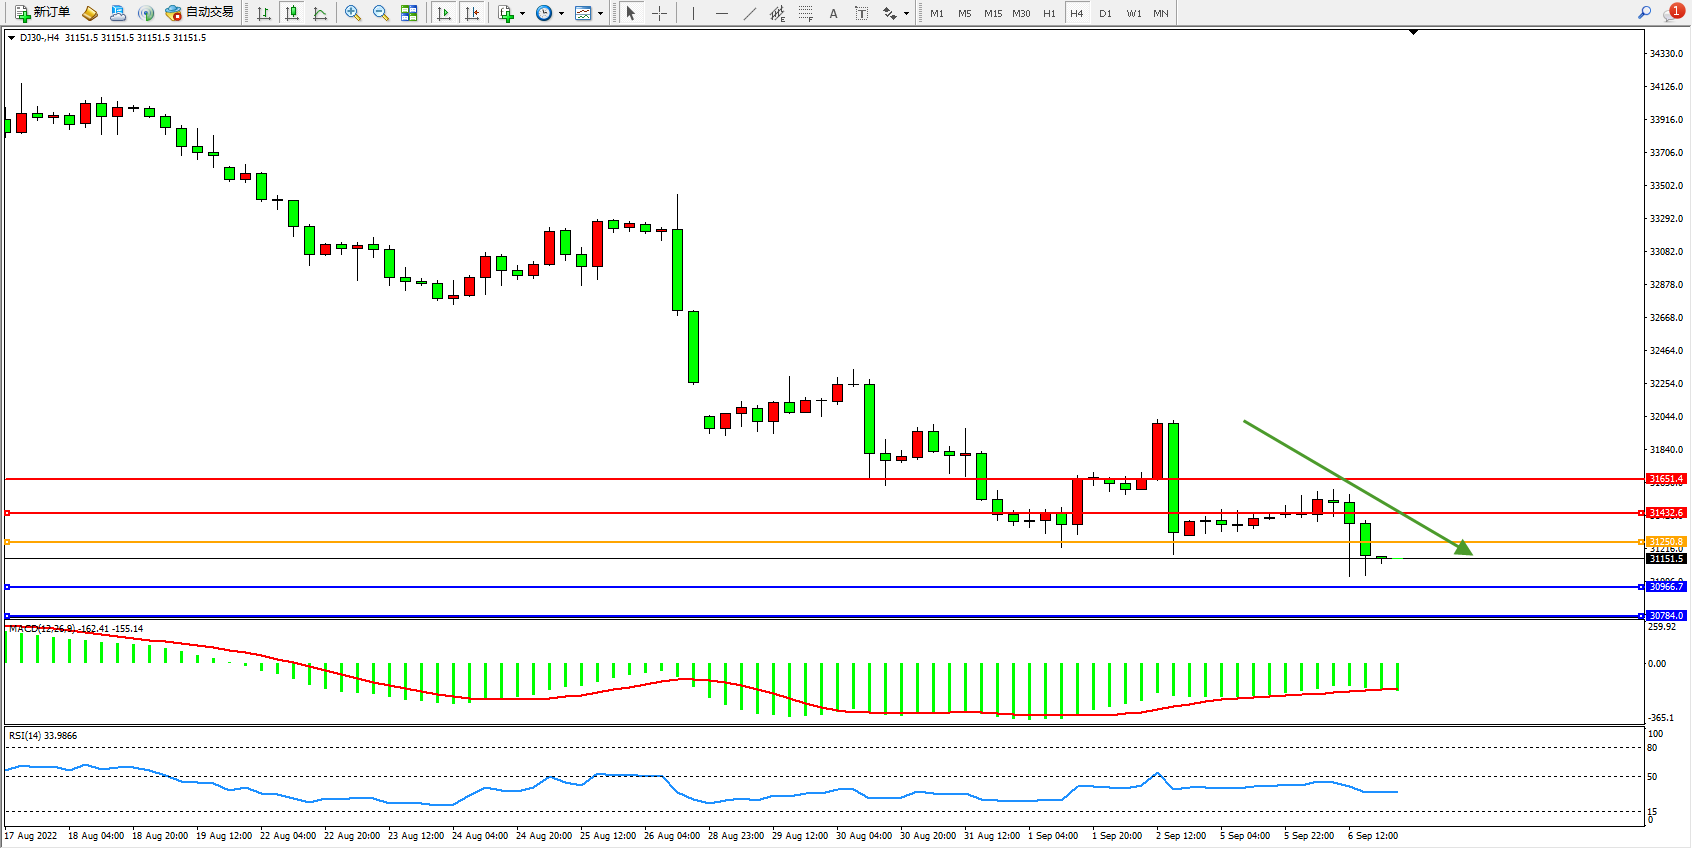Tile chart windows icon
Image resolution: width=1692 pixels, height=849 pixels.
(409, 13)
